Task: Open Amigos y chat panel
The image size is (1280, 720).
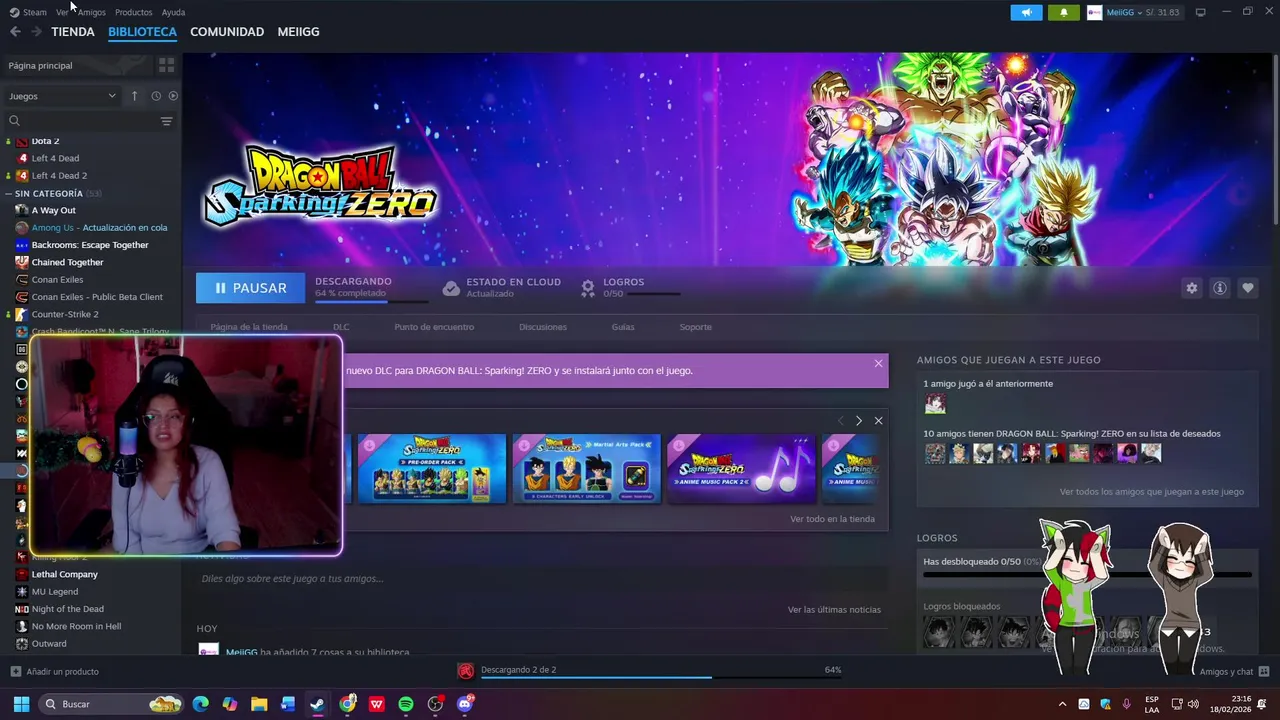Action: 1234,671
